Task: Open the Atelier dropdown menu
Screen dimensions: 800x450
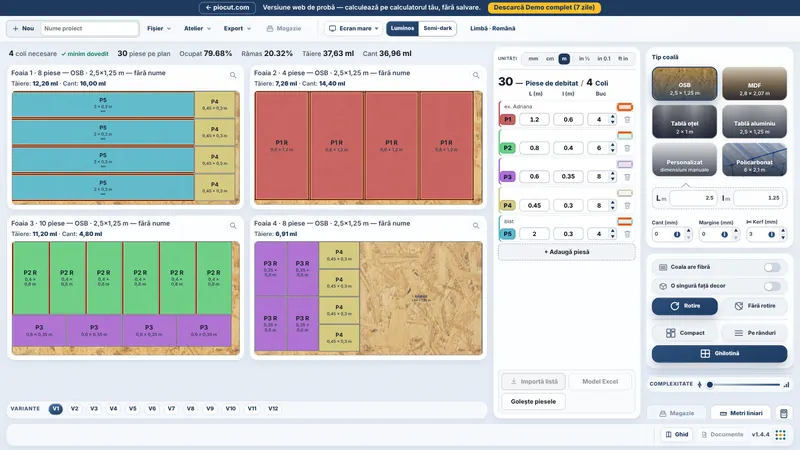Action: point(197,29)
